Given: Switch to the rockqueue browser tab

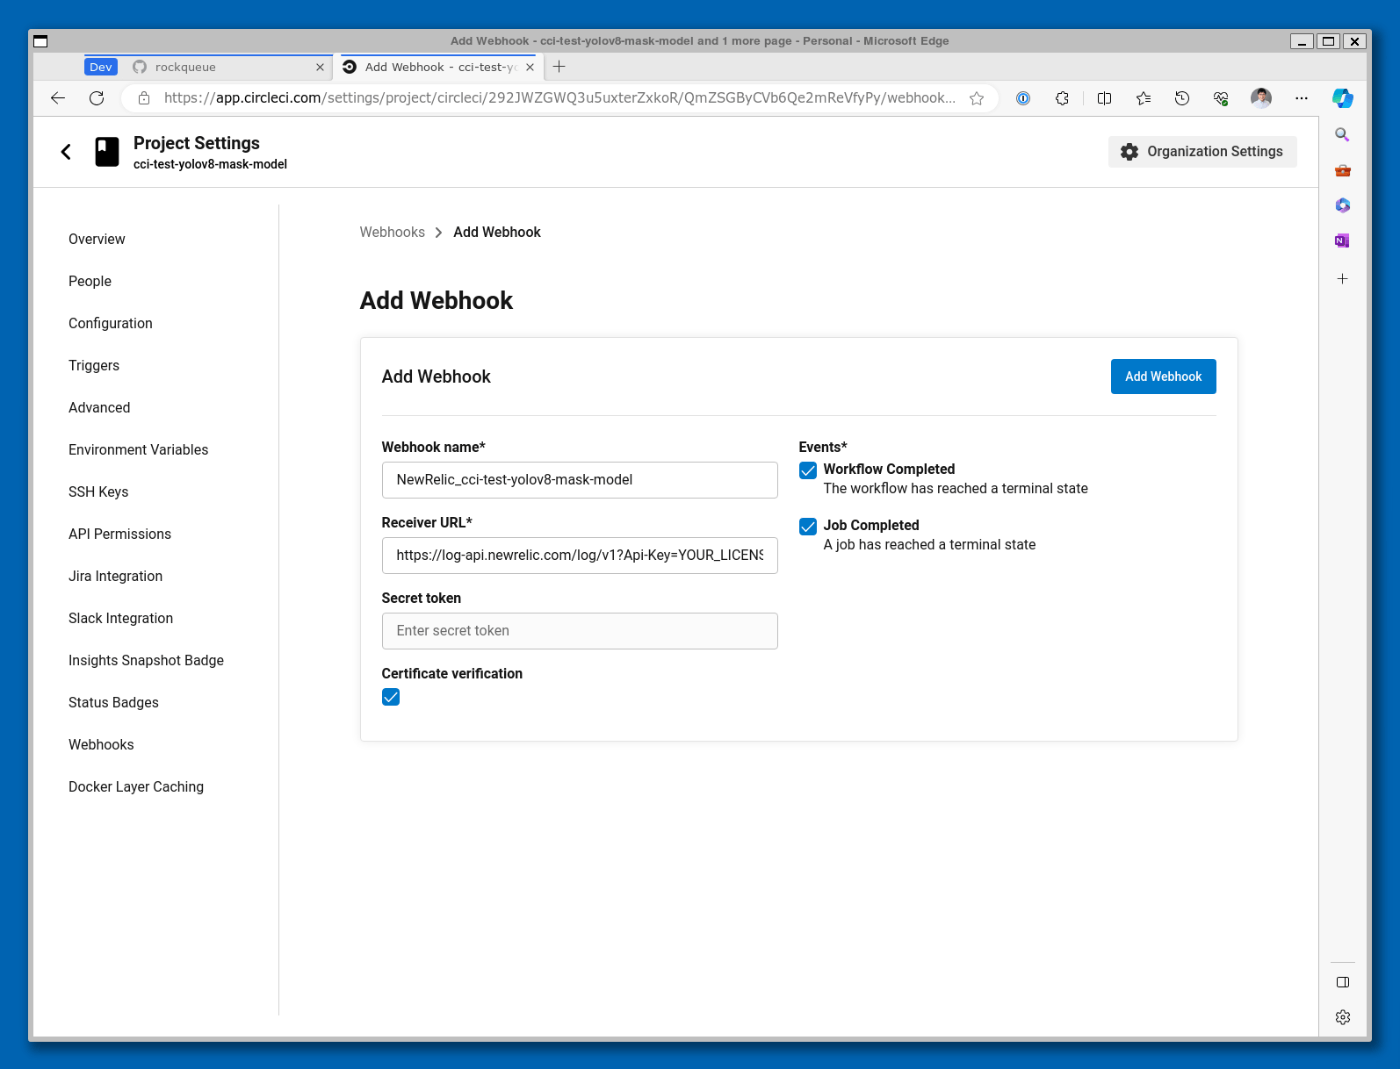Looking at the screenshot, I should click(231, 67).
